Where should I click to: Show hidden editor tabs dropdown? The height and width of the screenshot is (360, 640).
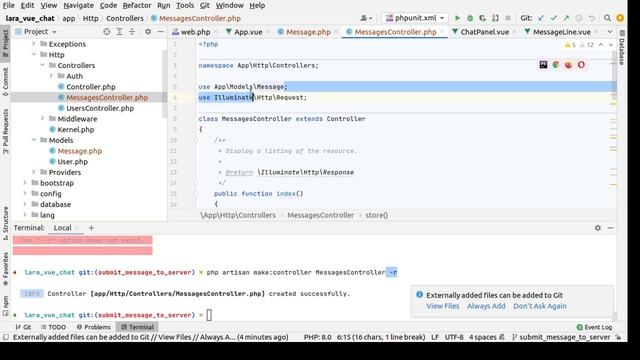tap(610, 31)
